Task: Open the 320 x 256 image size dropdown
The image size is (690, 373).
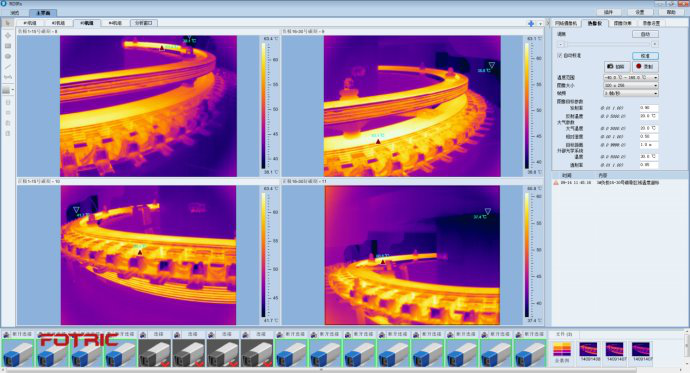Action: (x=631, y=85)
